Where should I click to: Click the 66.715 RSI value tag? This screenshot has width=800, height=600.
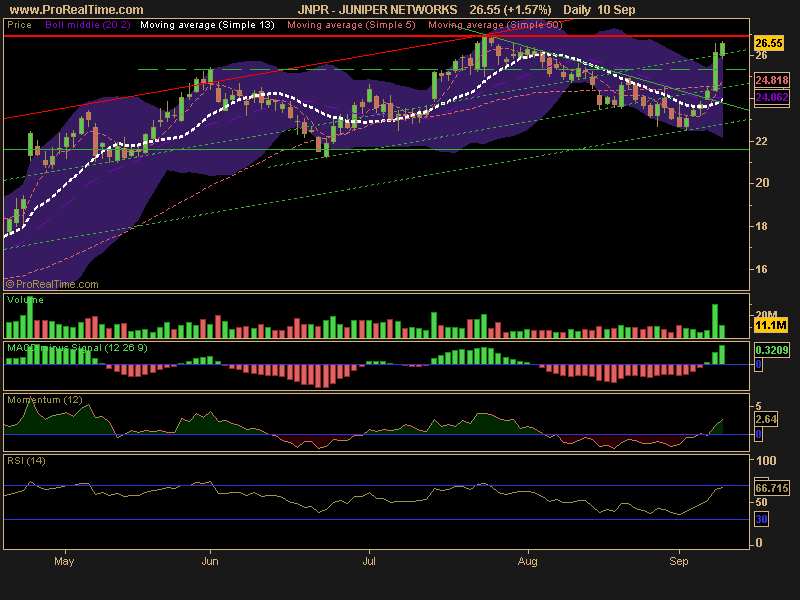click(772, 488)
